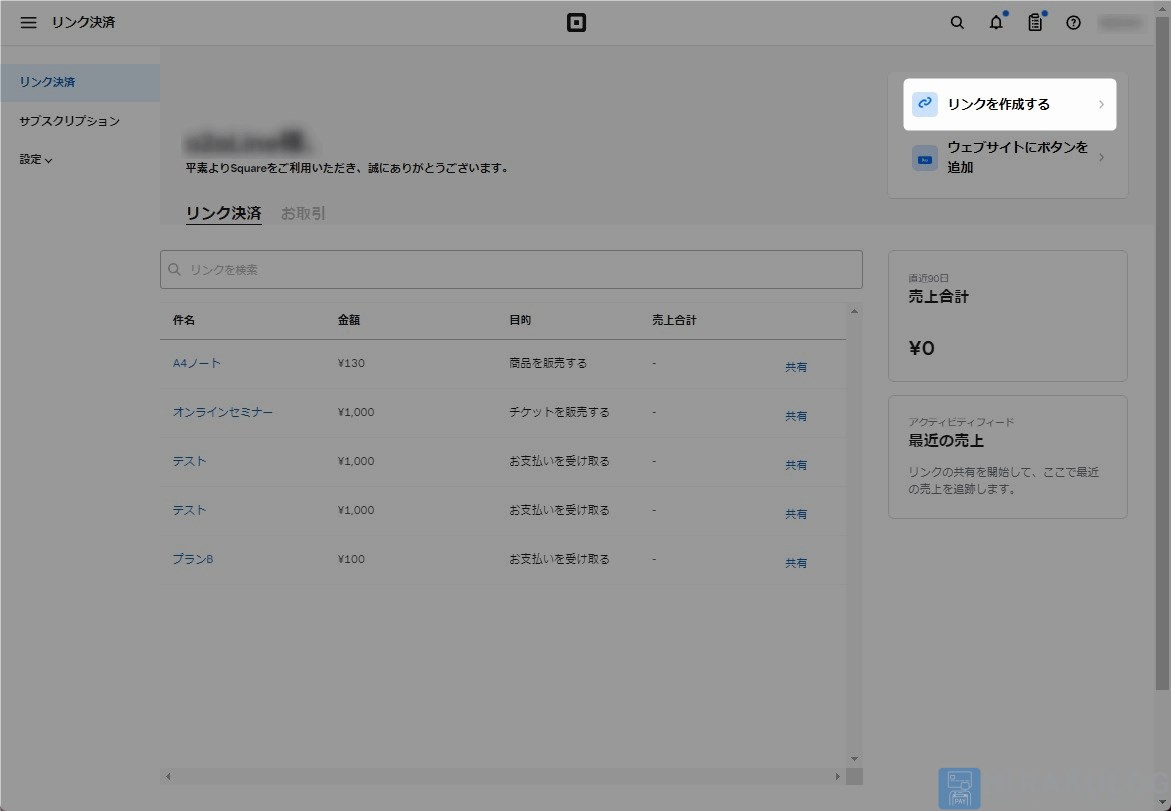Open the help question mark icon

pos(1073,22)
